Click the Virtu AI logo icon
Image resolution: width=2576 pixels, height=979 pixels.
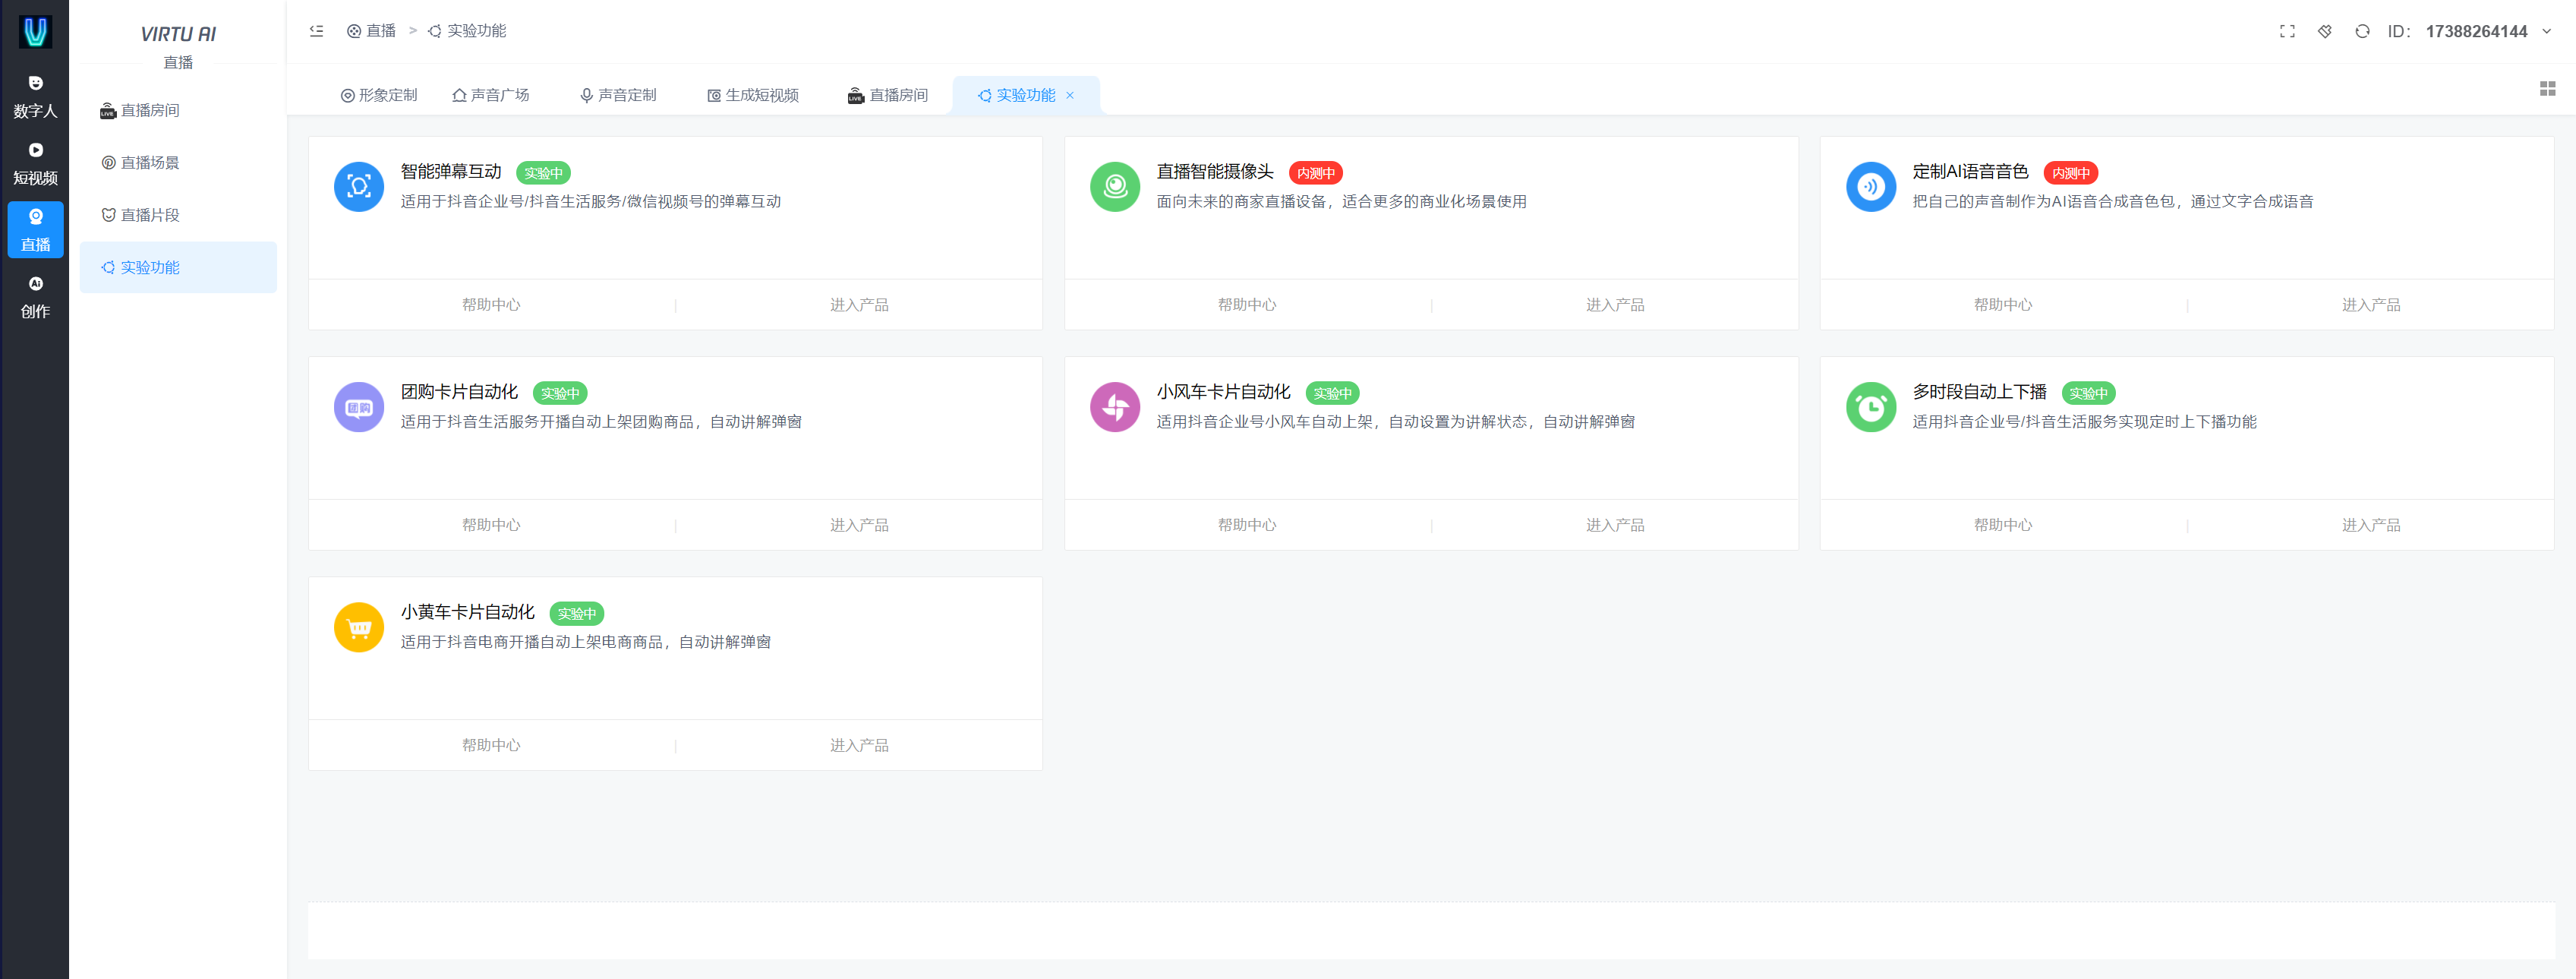click(x=35, y=32)
